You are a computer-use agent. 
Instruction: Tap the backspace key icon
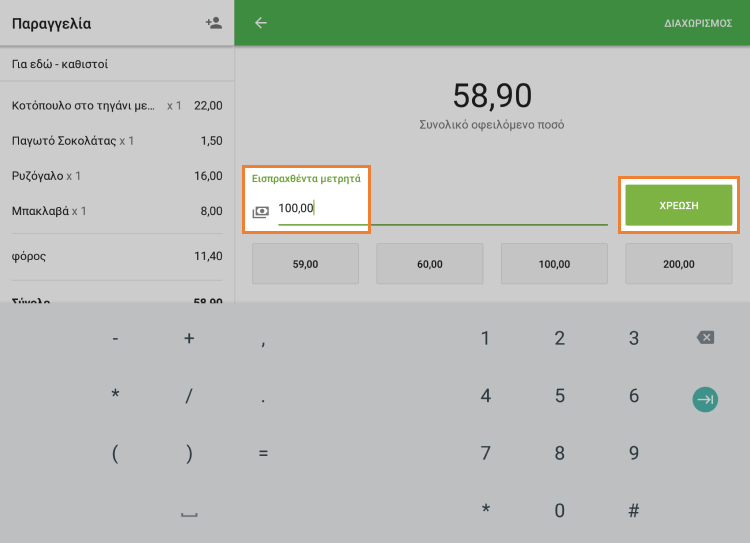[706, 338]
